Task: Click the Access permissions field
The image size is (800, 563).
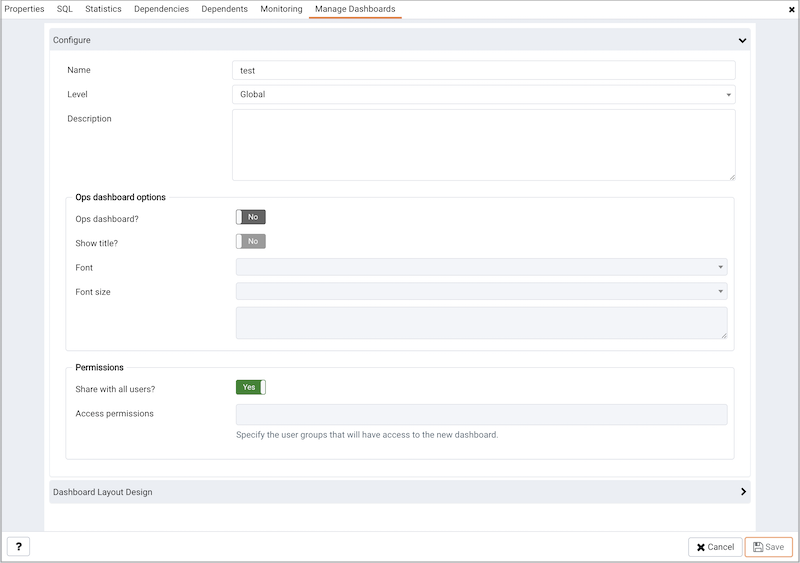Action: click(482, 414)
